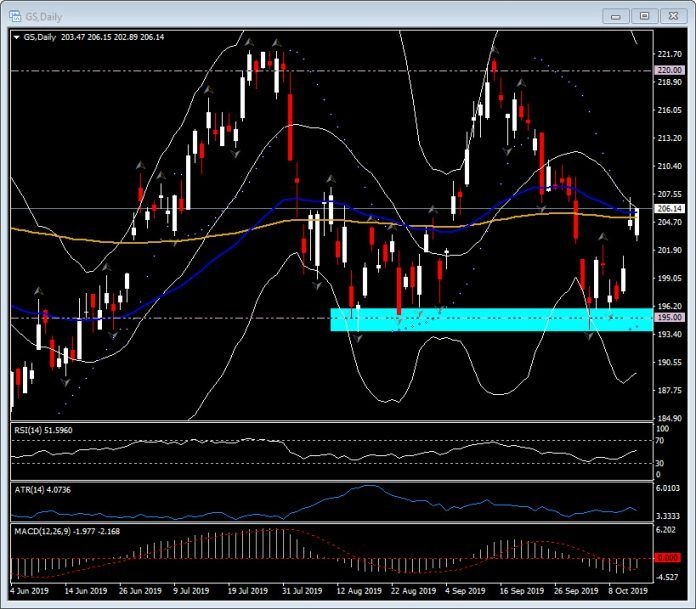Close the GS,Daily chart window
The height and width of the screenshot is (609, 696).
[x=673, y=16]
